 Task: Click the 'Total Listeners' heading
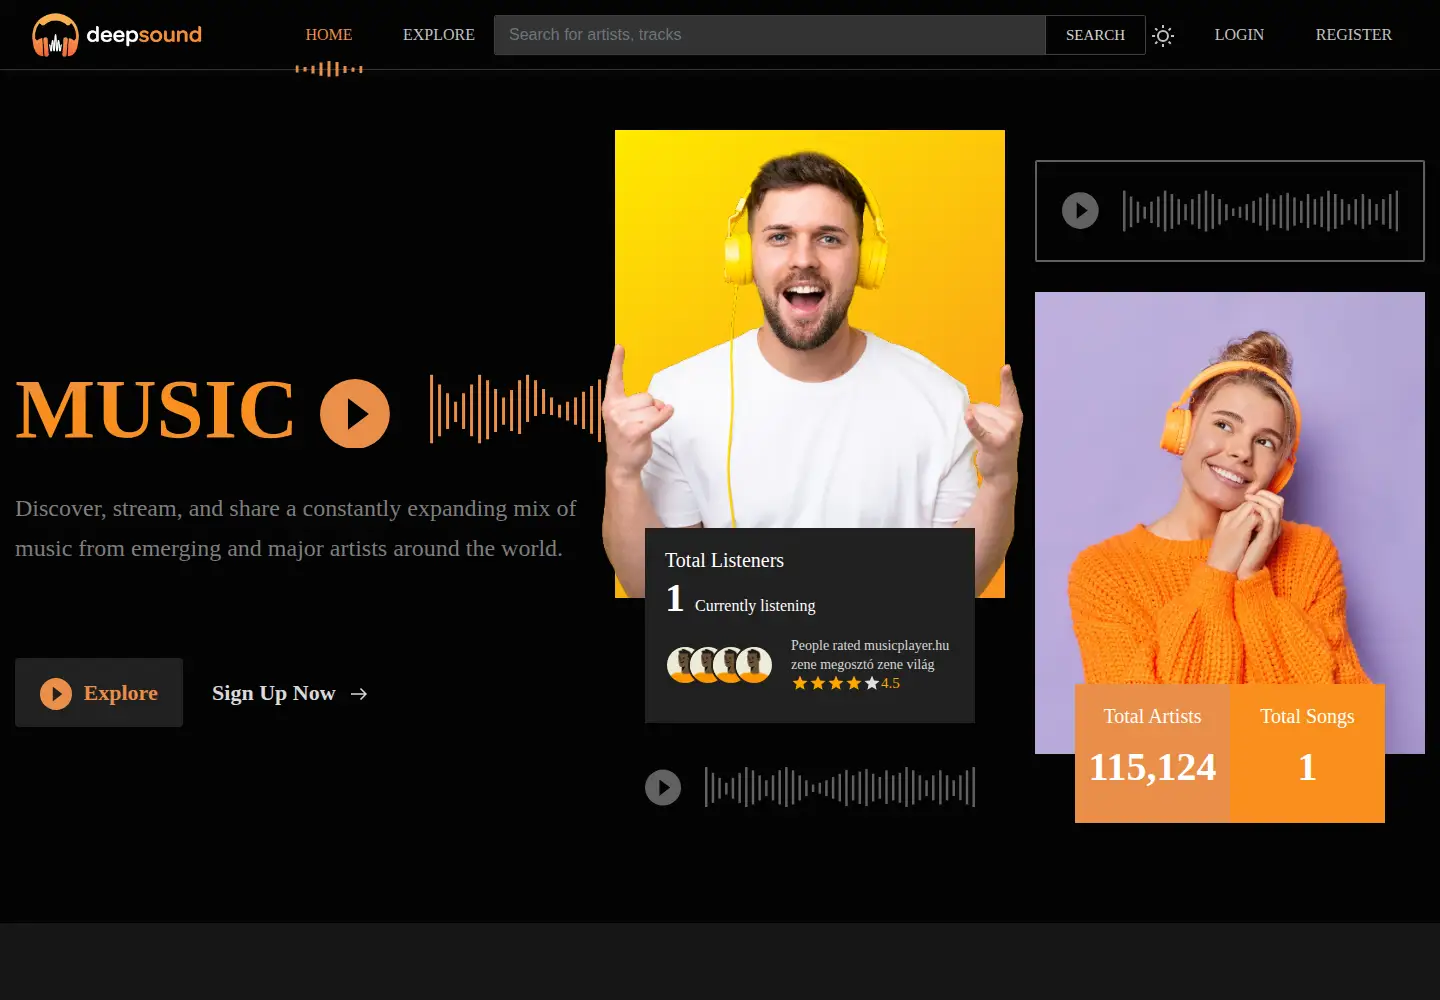[724, 560]
